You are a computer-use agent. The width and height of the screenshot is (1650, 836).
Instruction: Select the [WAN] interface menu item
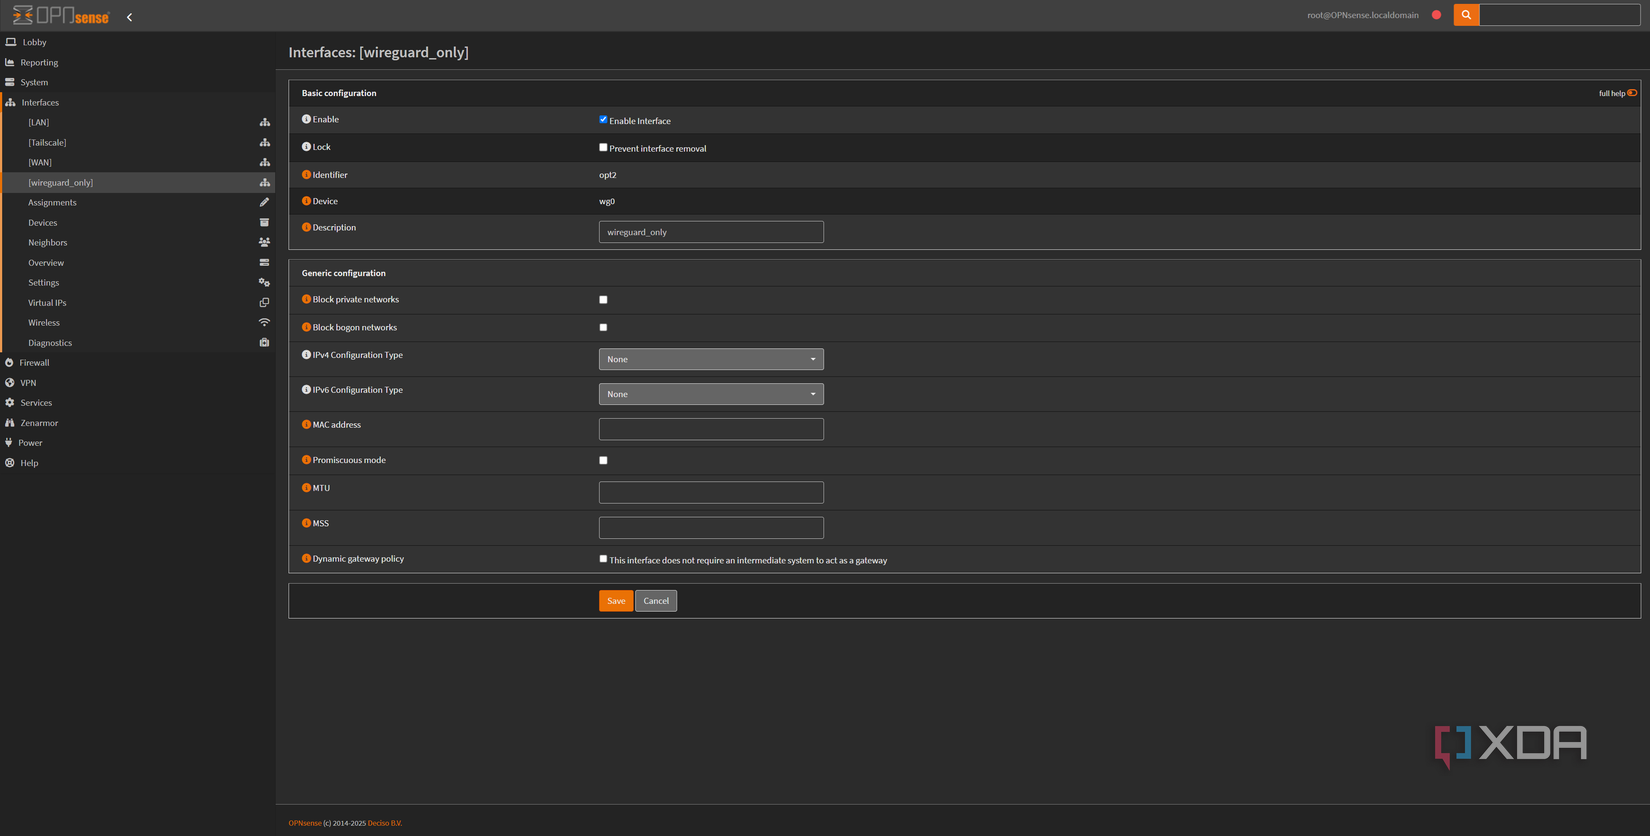pyautogui.click(x=40, y=162)
